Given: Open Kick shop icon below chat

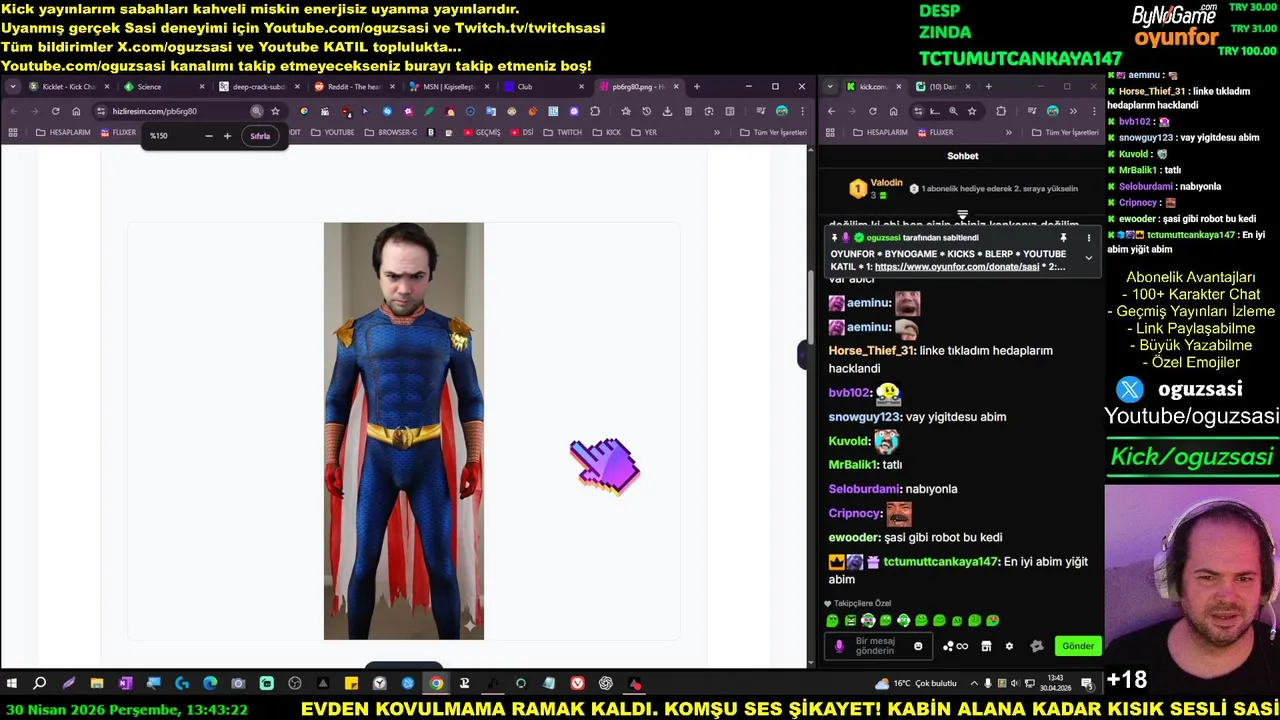Looking at the screenshot, I should [x=986, y=646].
